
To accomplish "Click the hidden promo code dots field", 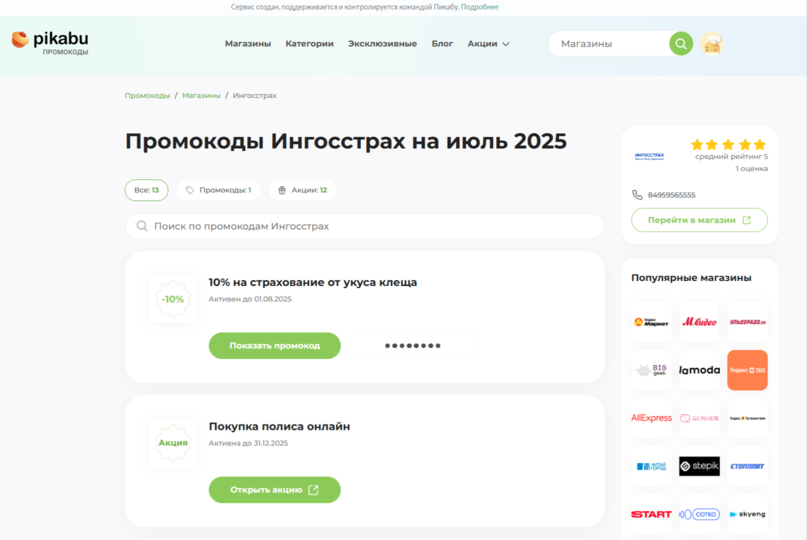I will coord(413,345).
